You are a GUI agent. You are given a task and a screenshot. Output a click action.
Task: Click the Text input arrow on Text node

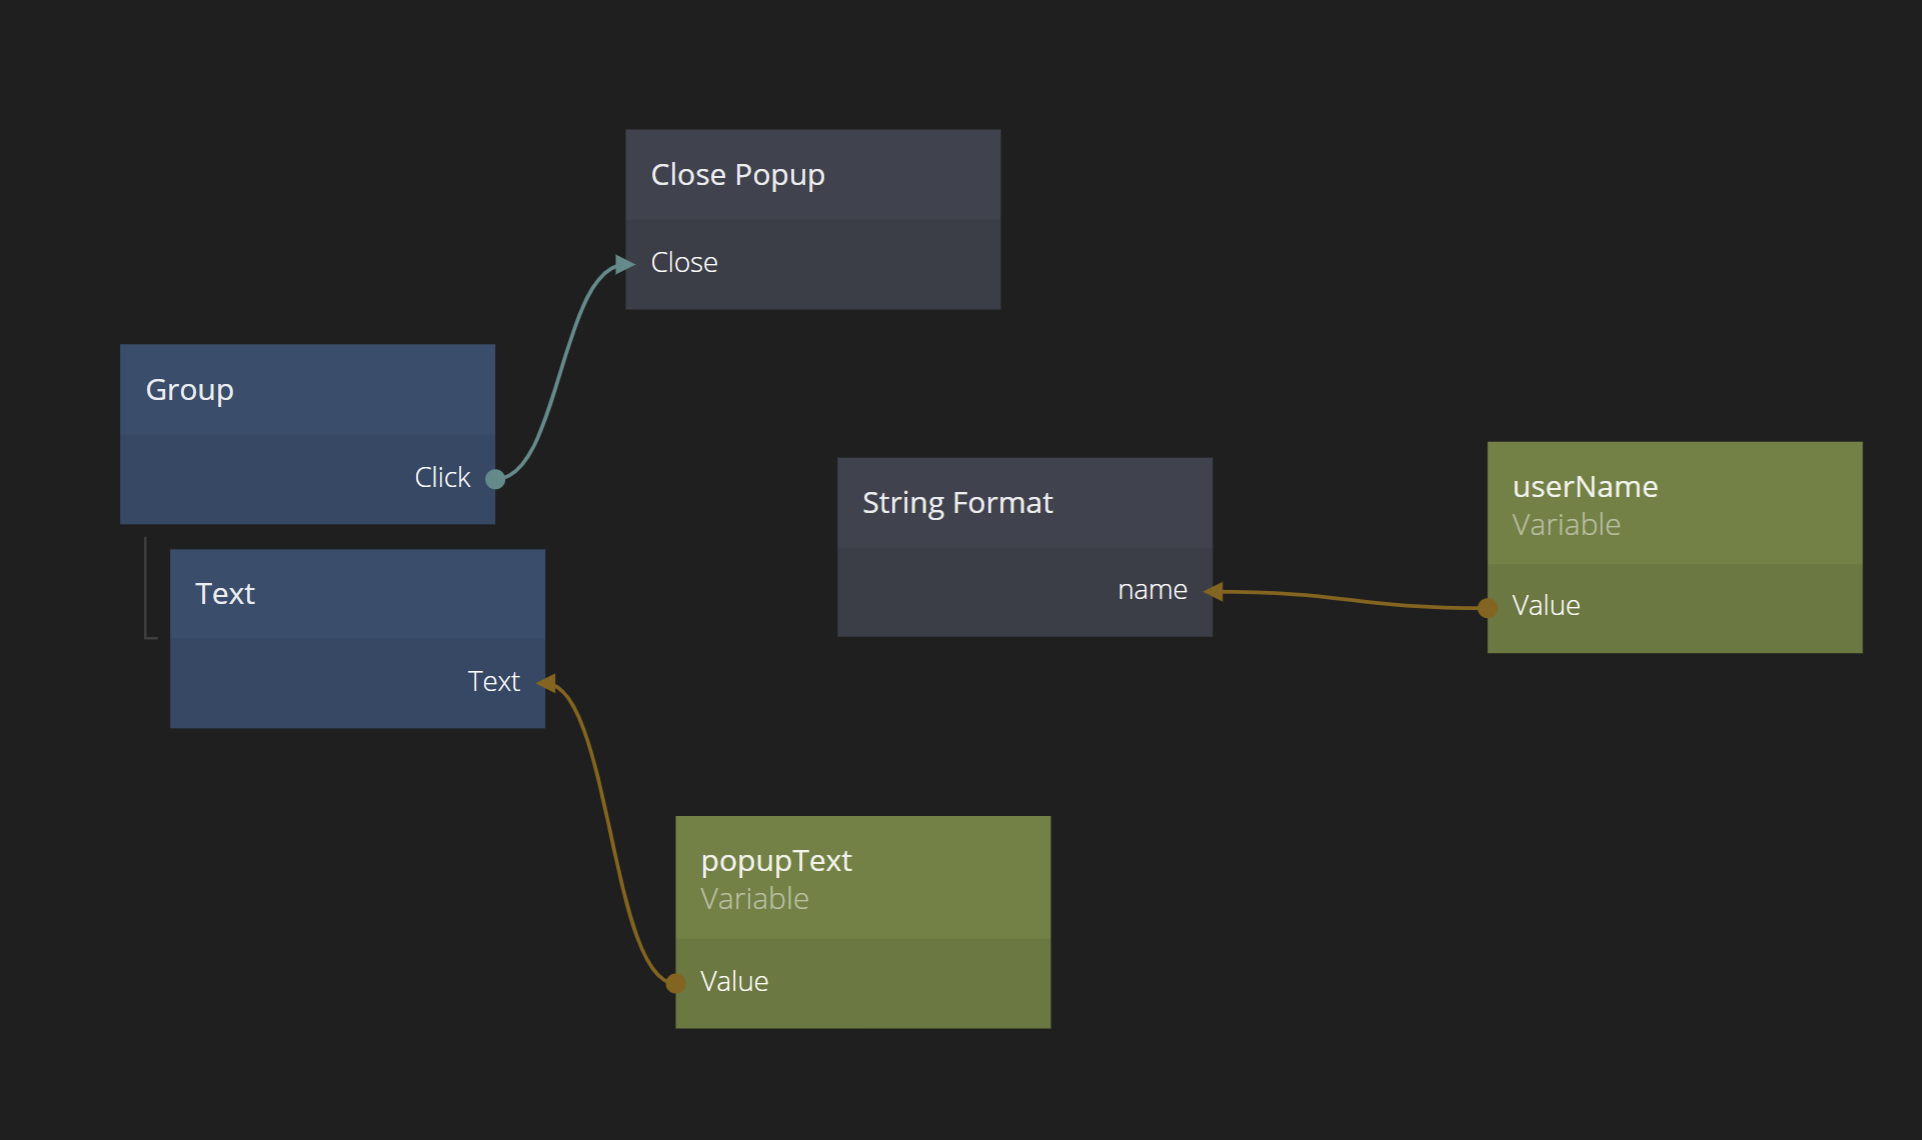pos(546,683)
